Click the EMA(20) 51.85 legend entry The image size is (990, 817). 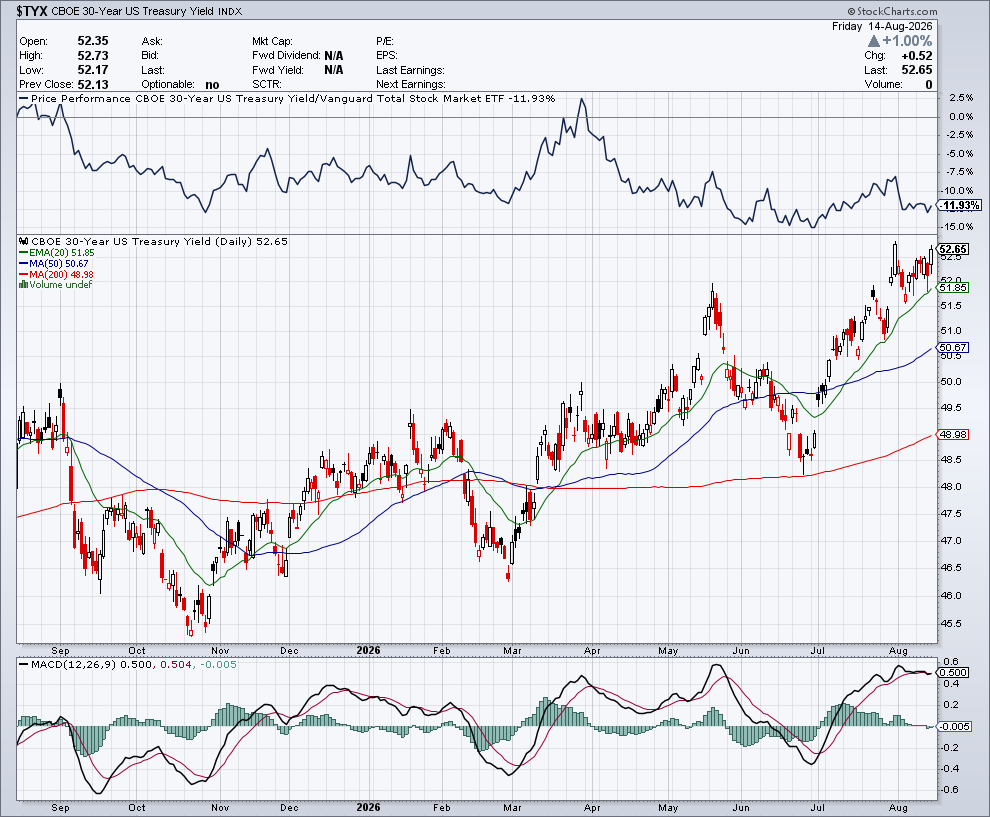(x=61, y=253)
